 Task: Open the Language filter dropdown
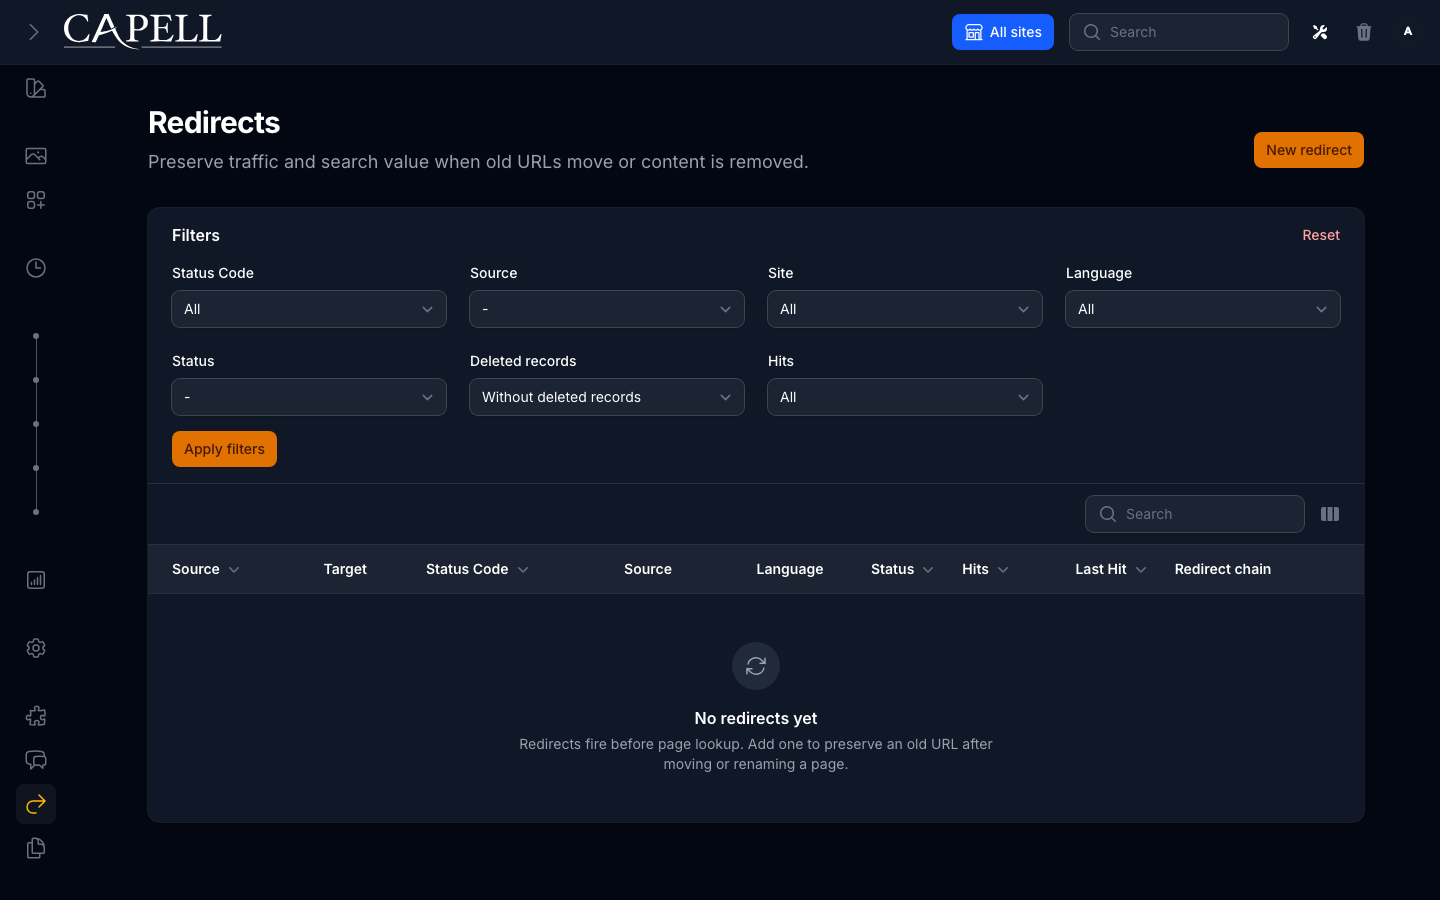(1203, 309)
